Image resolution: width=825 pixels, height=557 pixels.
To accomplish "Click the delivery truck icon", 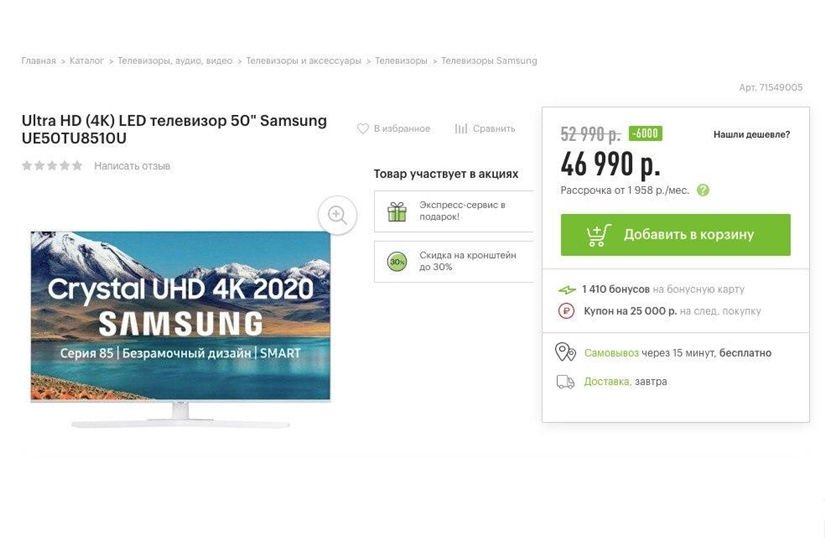I will [x=566, y=381].
